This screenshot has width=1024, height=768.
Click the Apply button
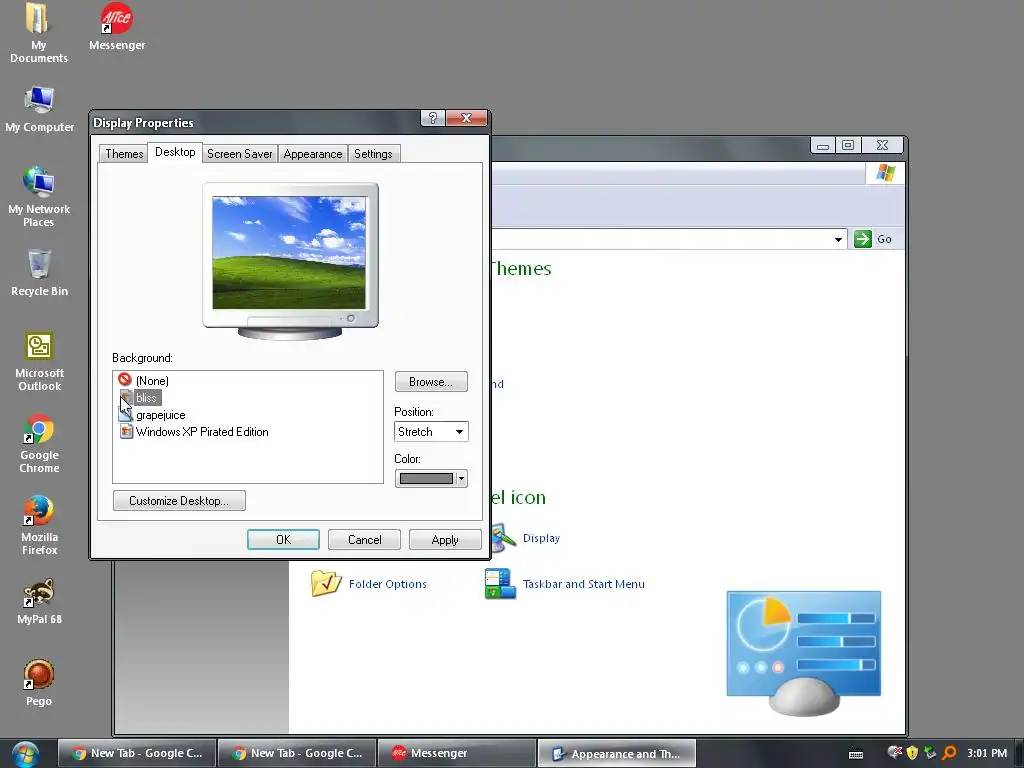(445, 540)
